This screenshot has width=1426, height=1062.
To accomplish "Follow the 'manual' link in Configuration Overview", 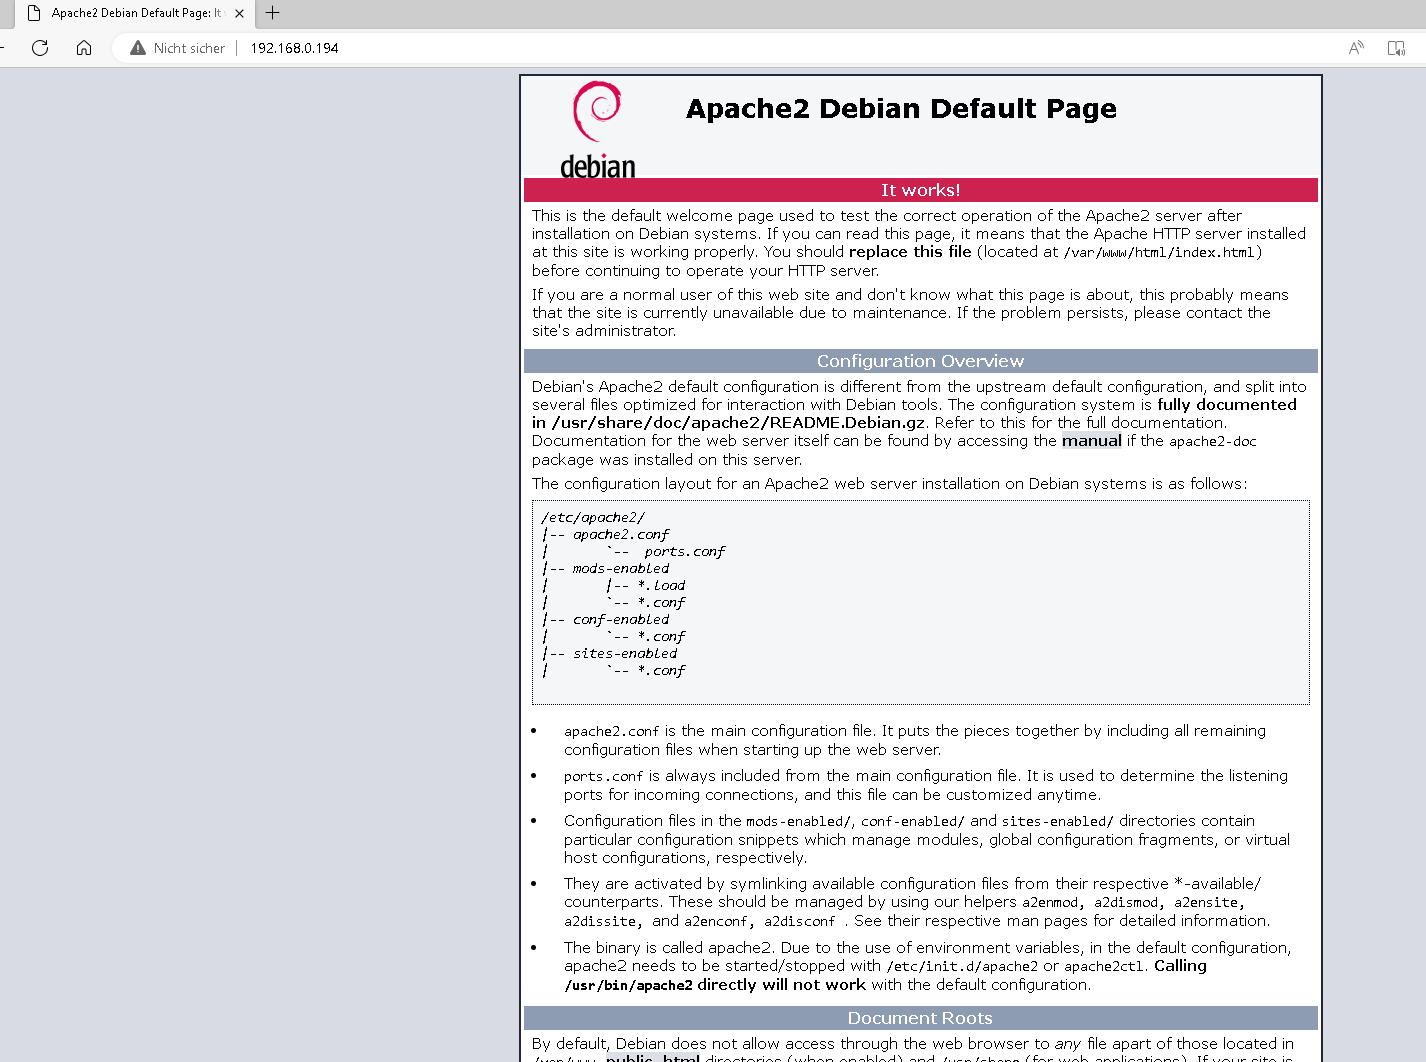I will click(1091, 441).
